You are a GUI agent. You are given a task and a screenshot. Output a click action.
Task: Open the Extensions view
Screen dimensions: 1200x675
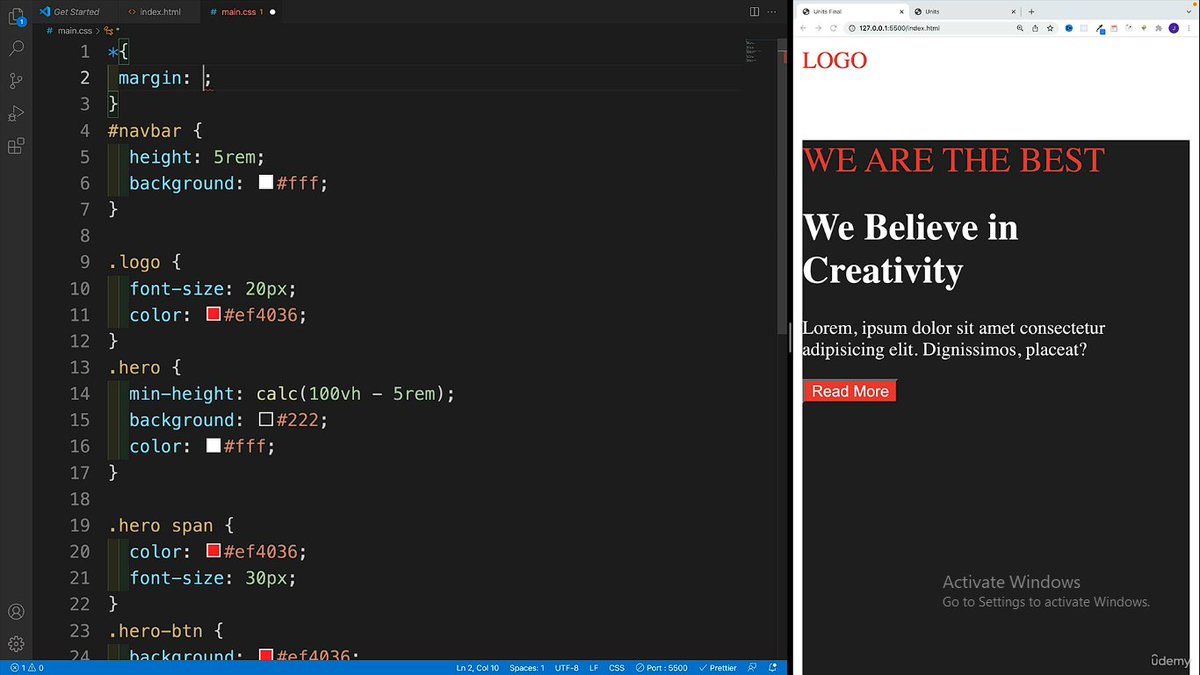(x=16, y=146)
